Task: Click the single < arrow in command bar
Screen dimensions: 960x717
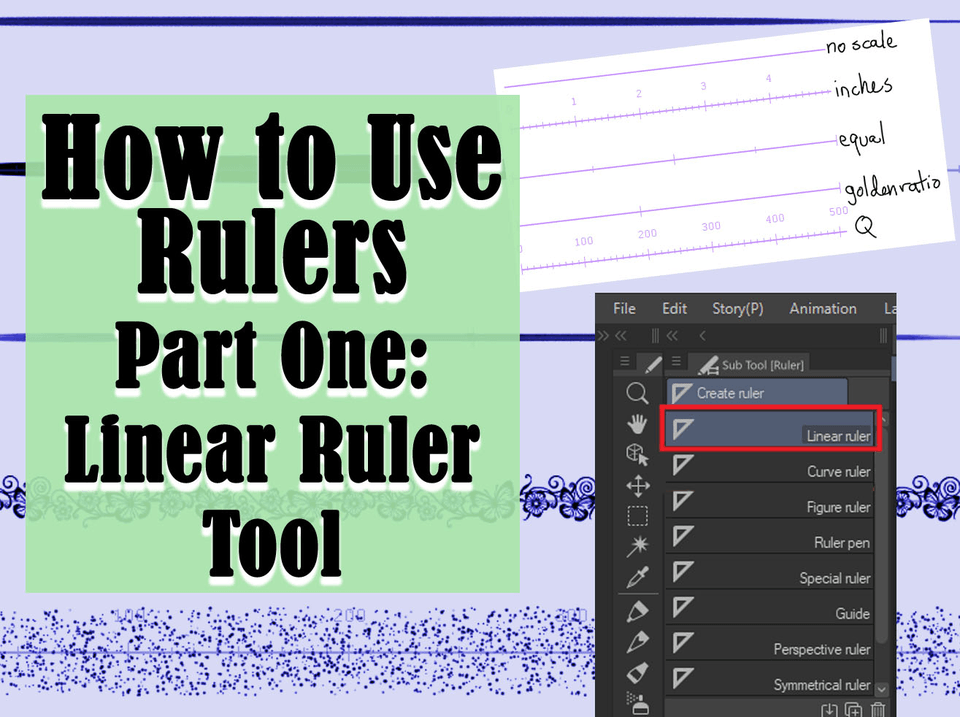Action: [702, 336]
